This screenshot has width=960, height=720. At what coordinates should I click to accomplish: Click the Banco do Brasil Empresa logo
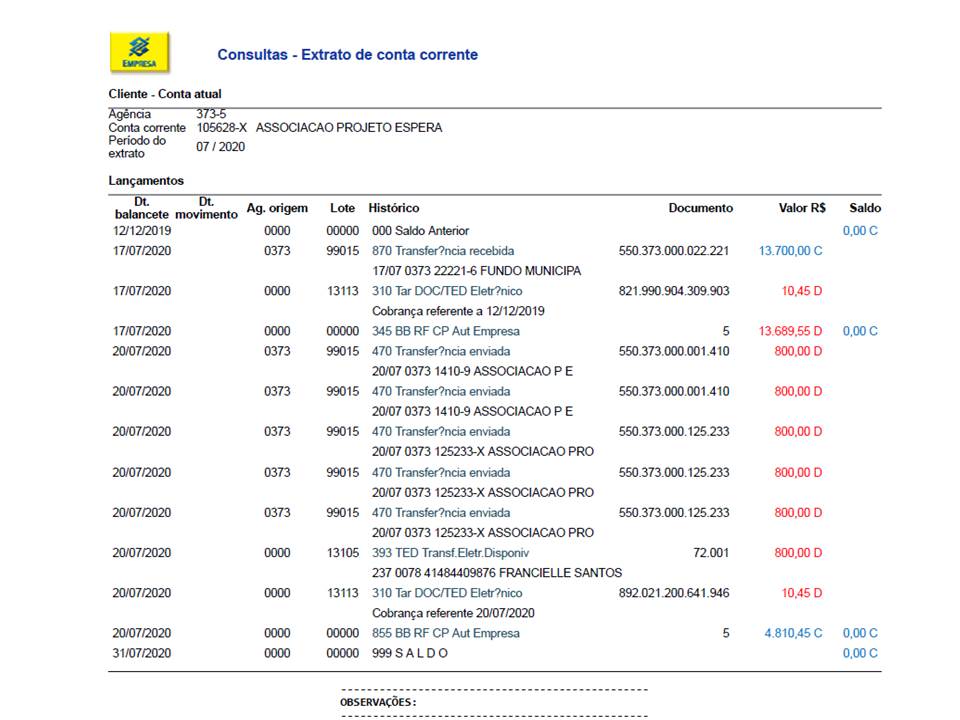(139, 52)
